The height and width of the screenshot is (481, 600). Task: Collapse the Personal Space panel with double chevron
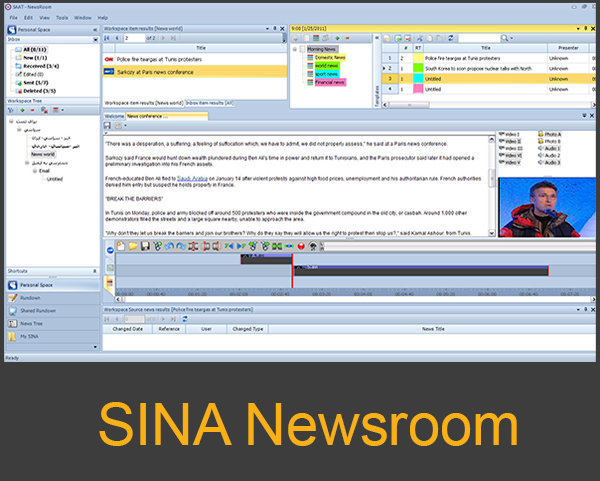[x=95, y=30]
